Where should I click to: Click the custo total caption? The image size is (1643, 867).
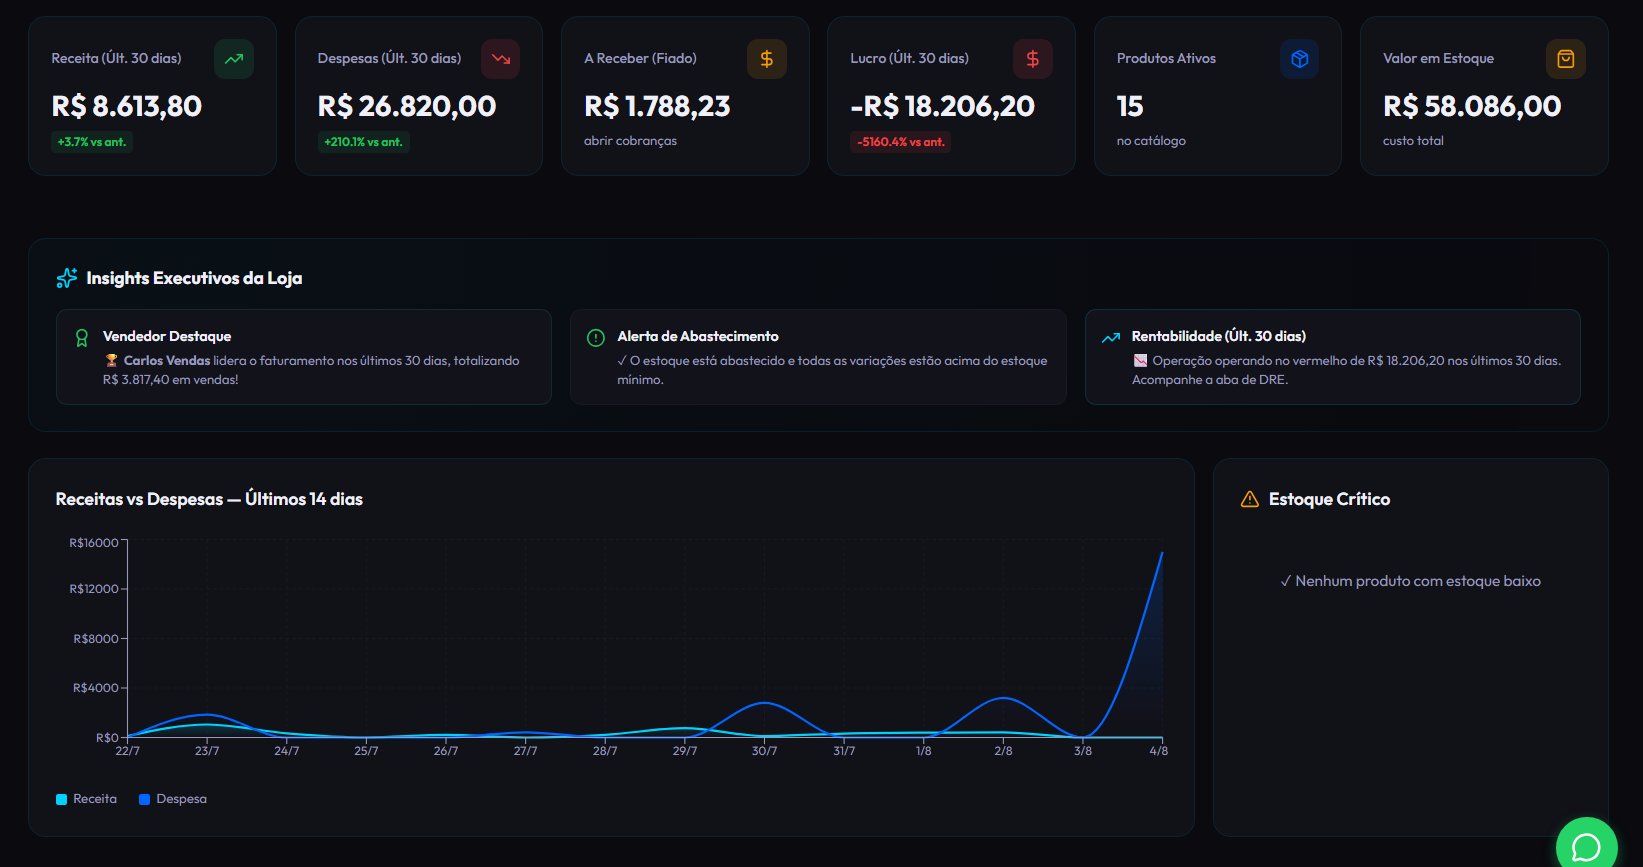click(1413, 141)
